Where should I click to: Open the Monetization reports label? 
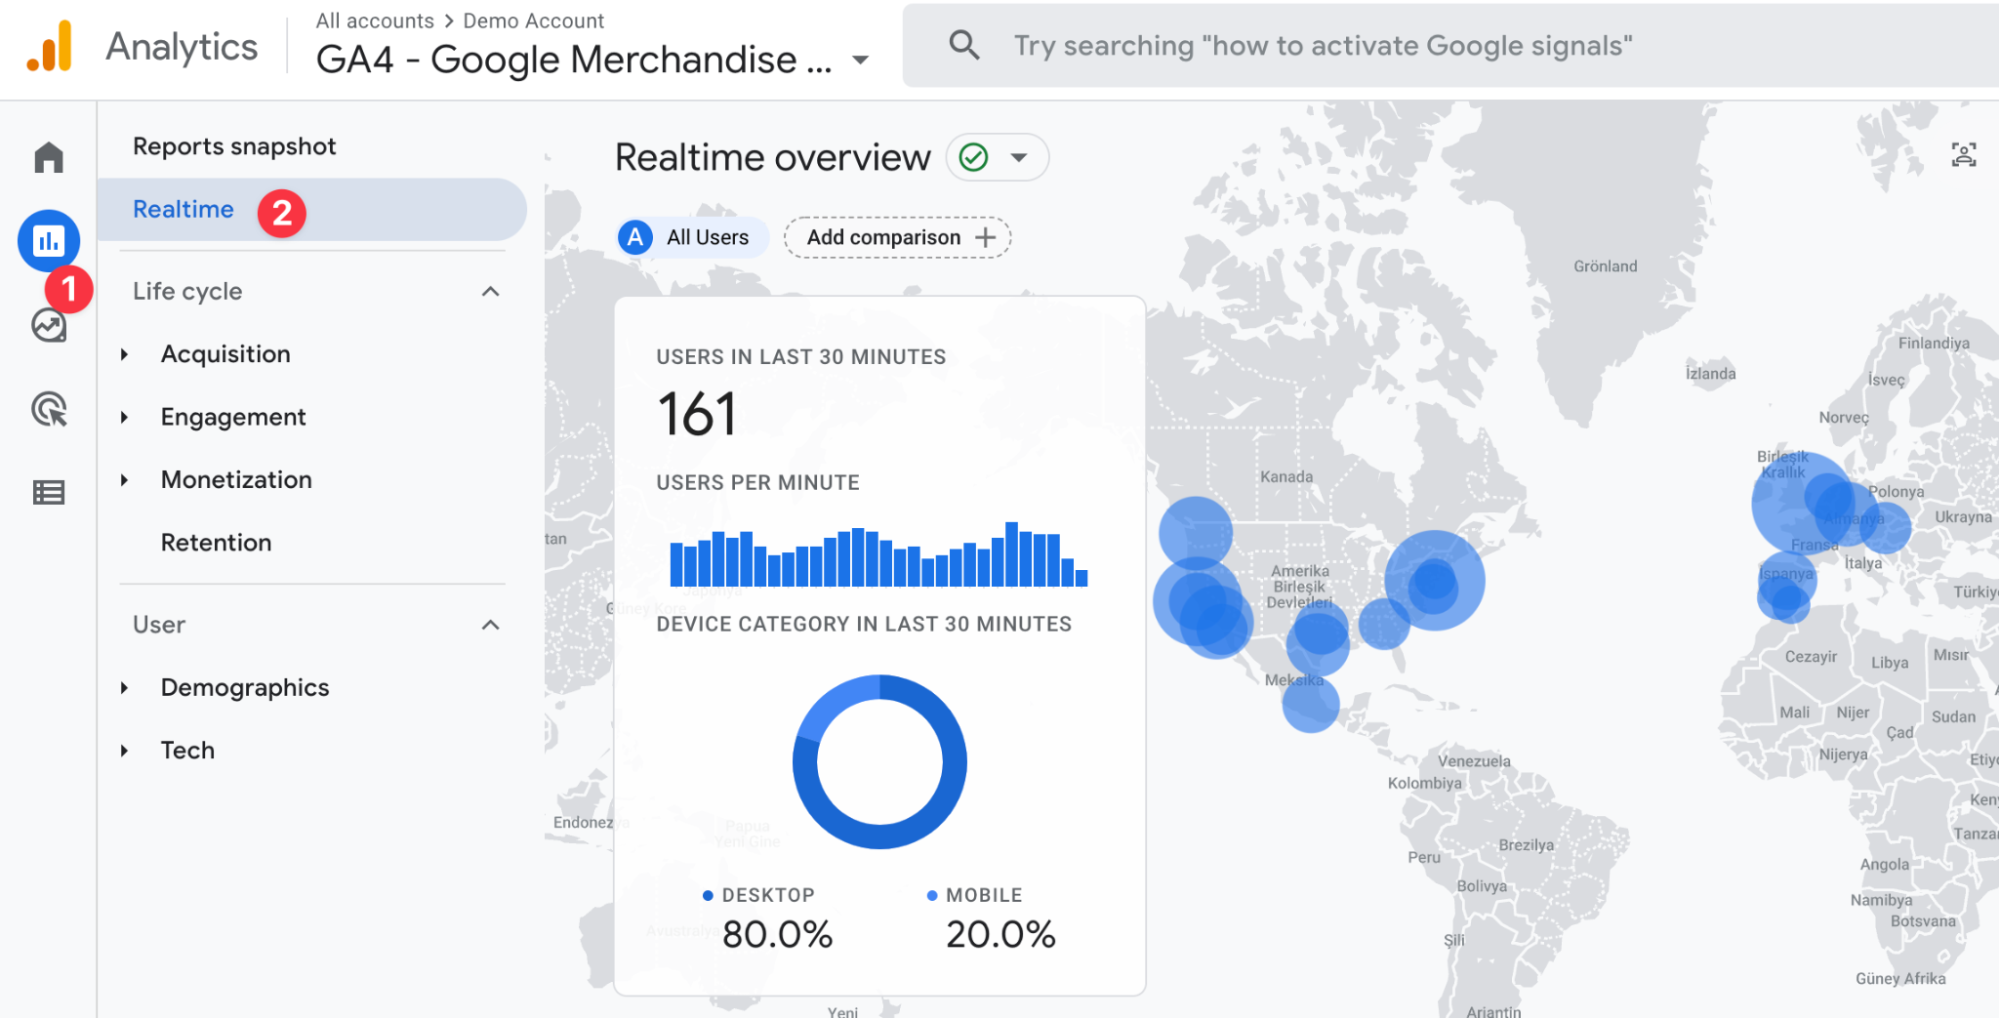(x=236, y=480)
